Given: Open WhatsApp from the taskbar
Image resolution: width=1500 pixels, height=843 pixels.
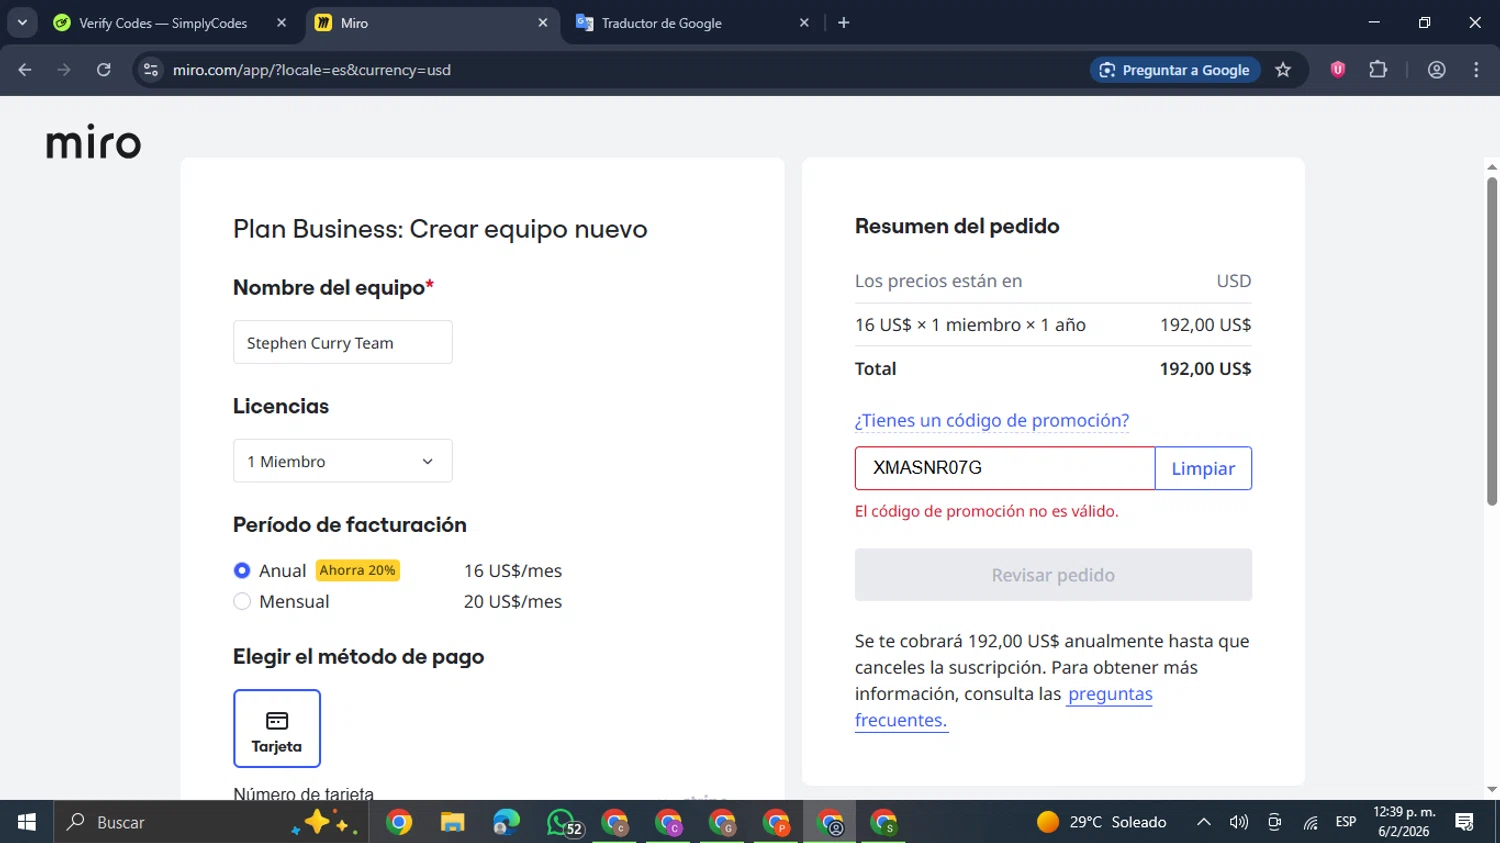Looking at the screenshot, I should (x=563, y=822).
